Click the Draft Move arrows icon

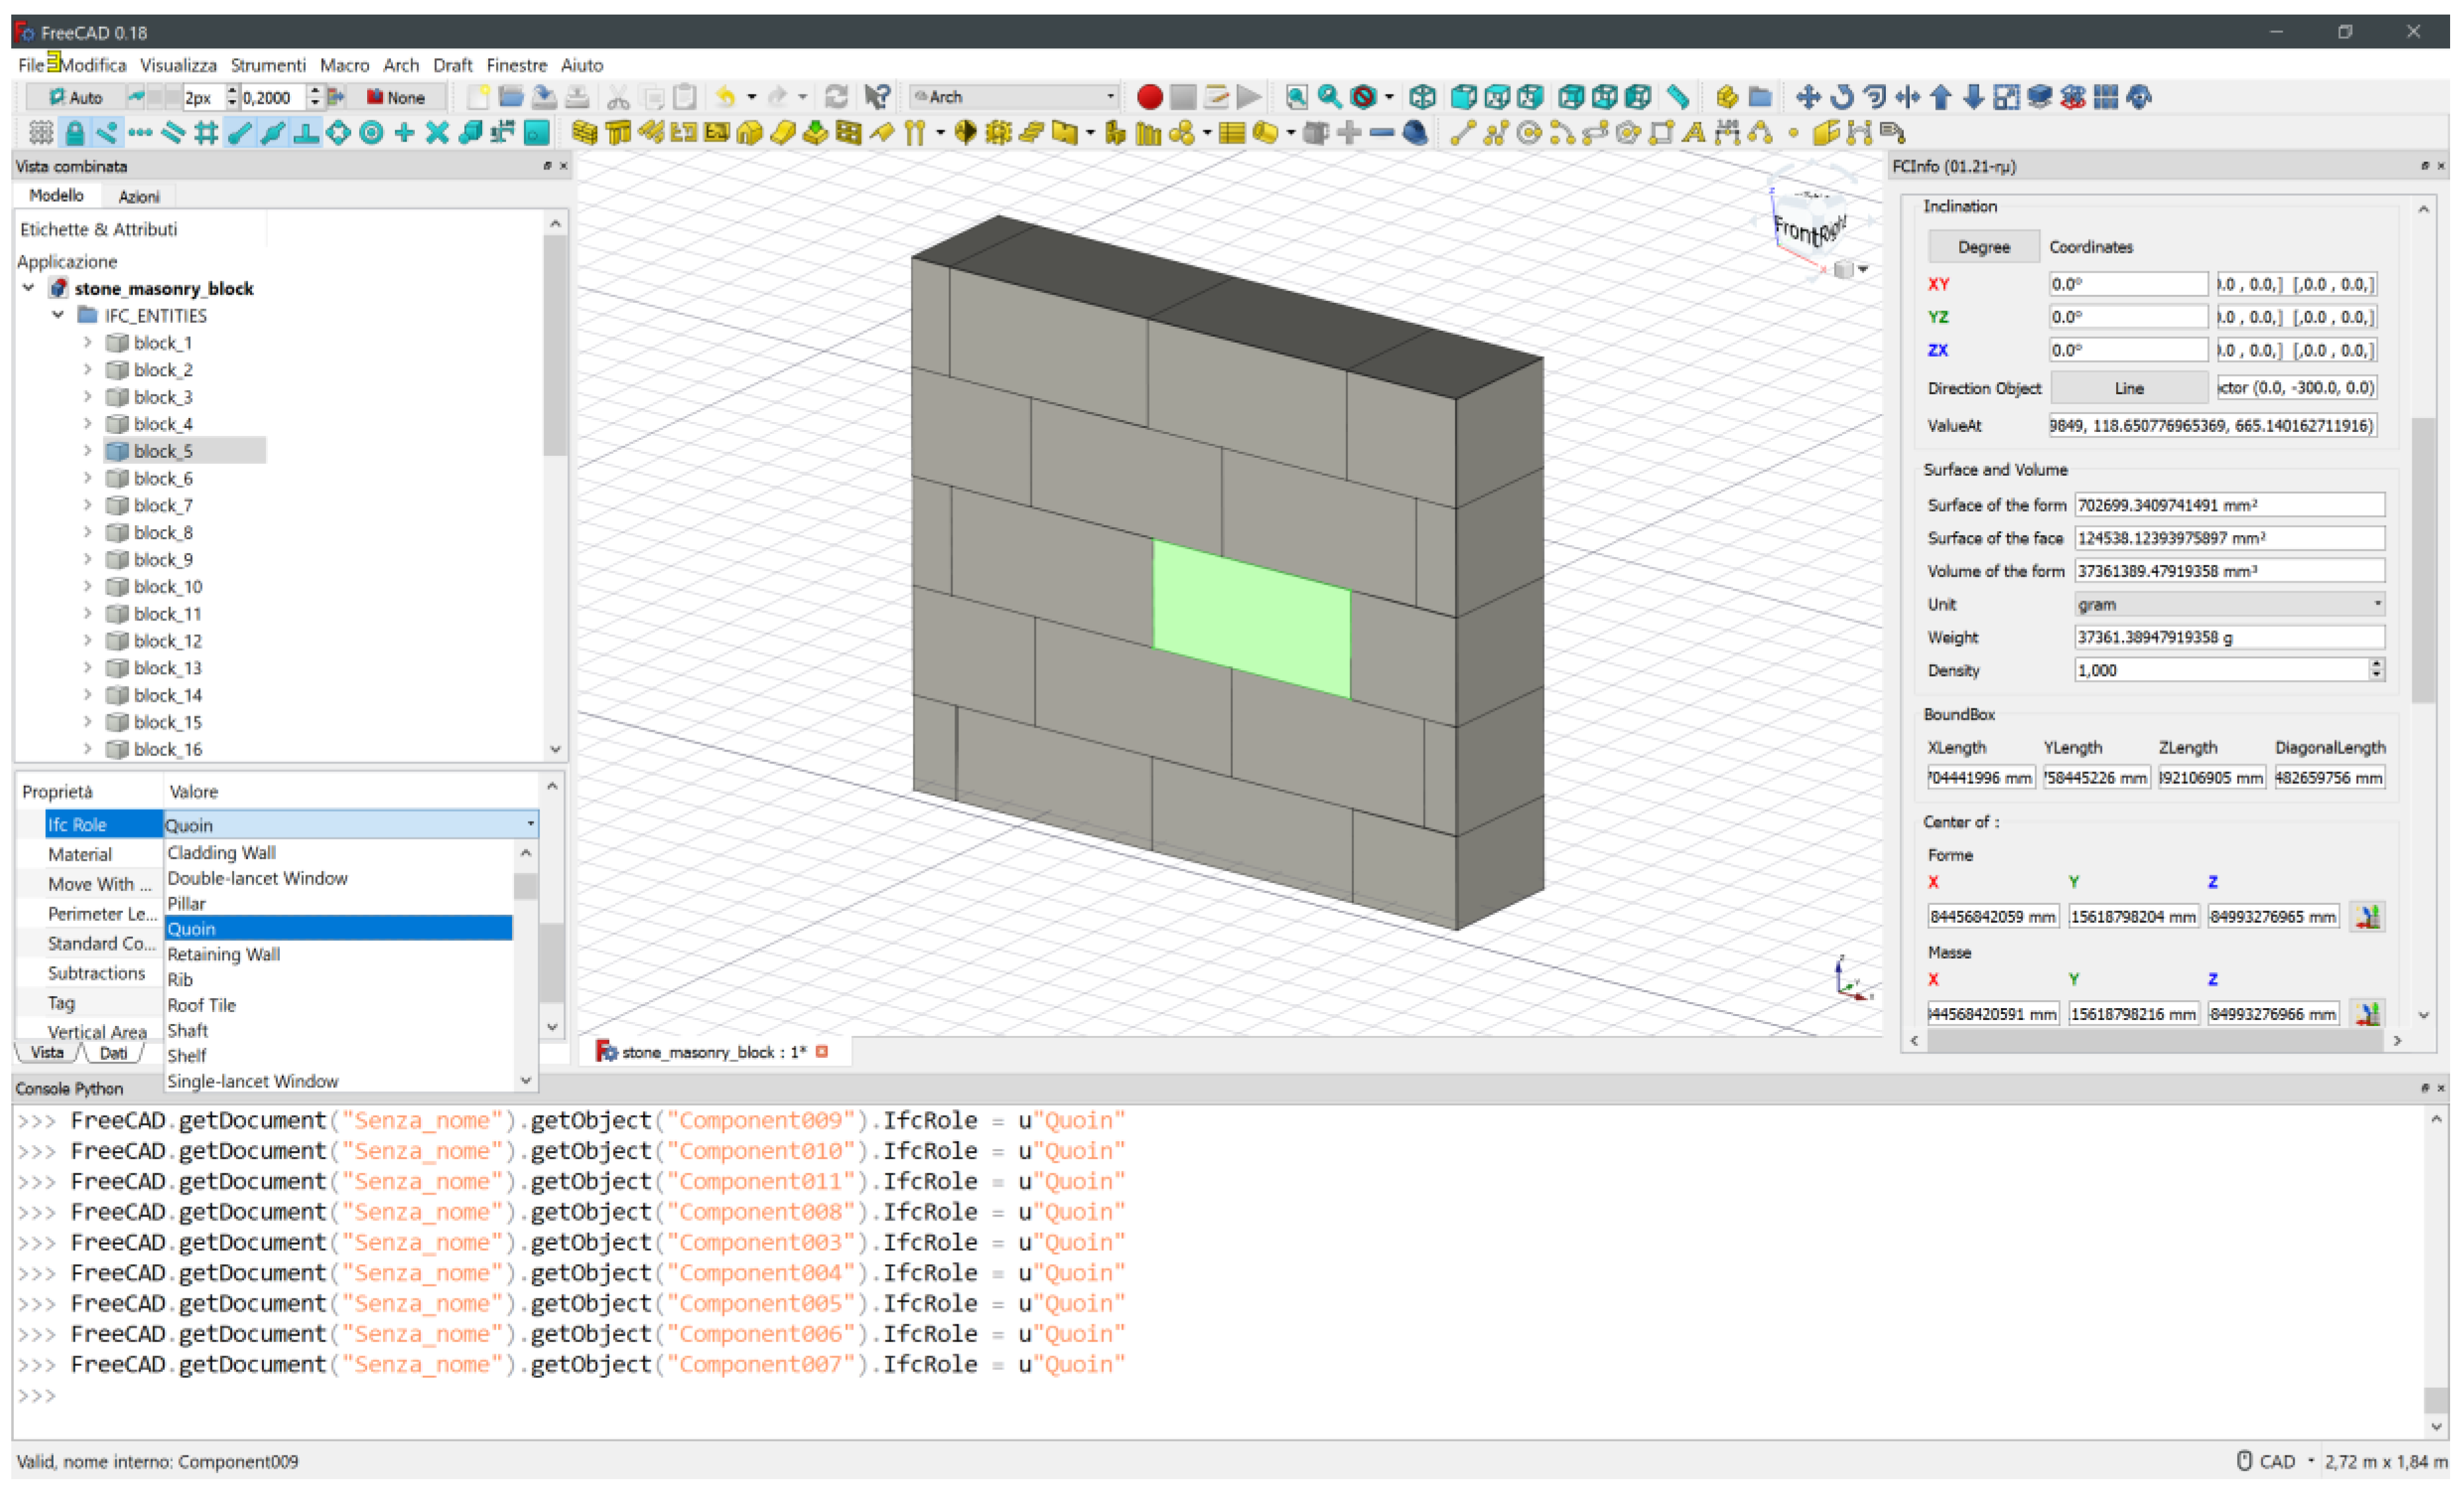click(1807, 97)
